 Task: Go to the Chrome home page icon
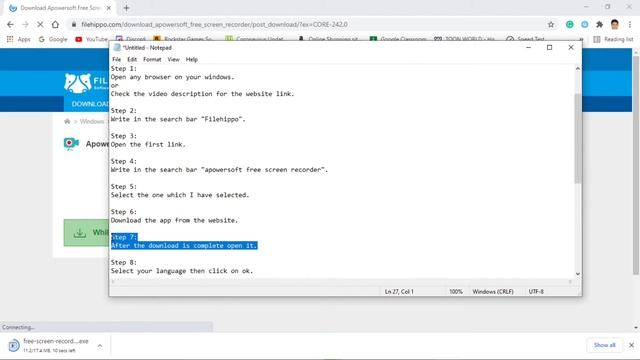(x=55, y=24)
